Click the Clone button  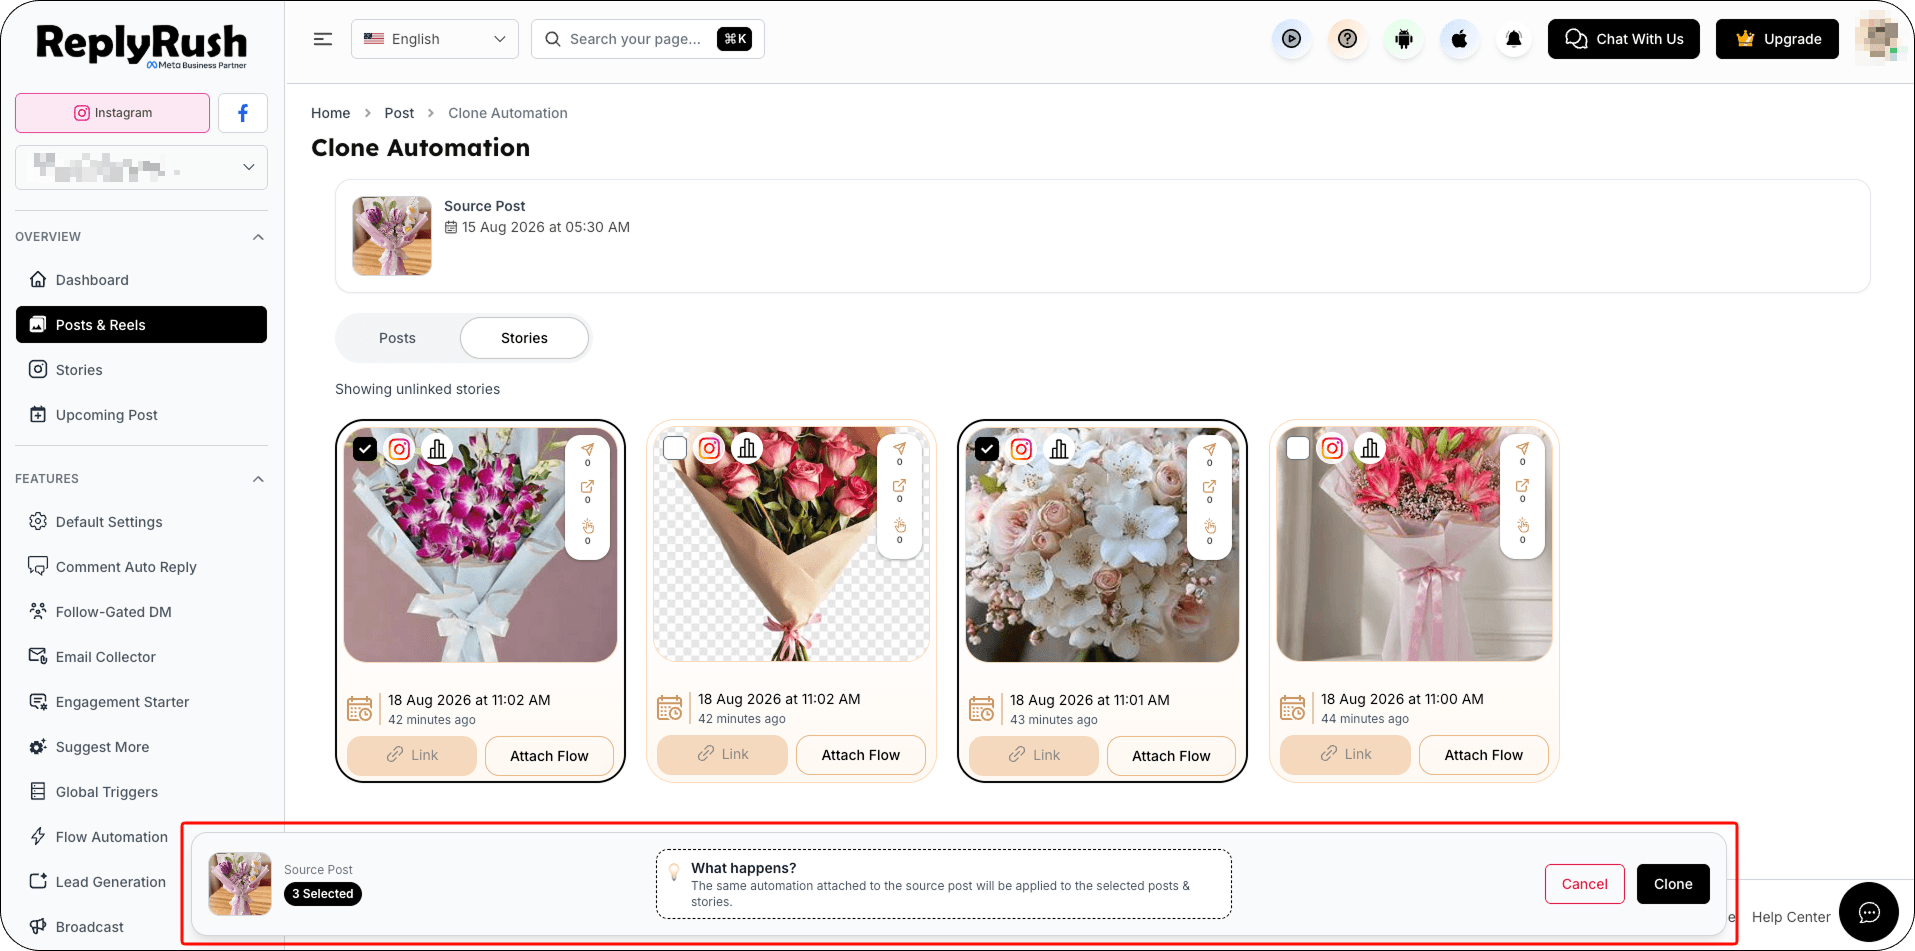[x=1673, y=884]
